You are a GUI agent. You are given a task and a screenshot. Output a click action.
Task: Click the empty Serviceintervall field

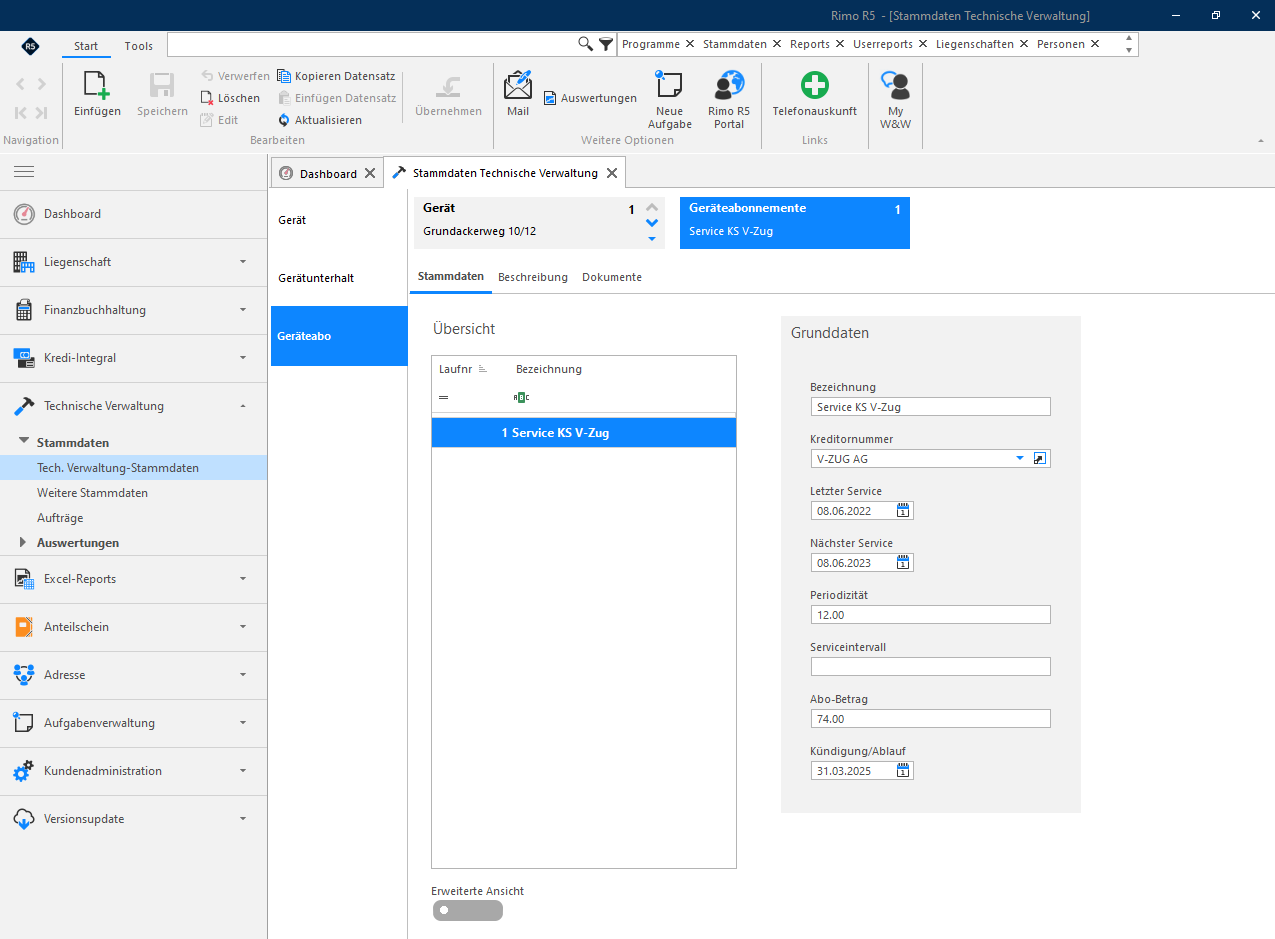tap(930, 666)
